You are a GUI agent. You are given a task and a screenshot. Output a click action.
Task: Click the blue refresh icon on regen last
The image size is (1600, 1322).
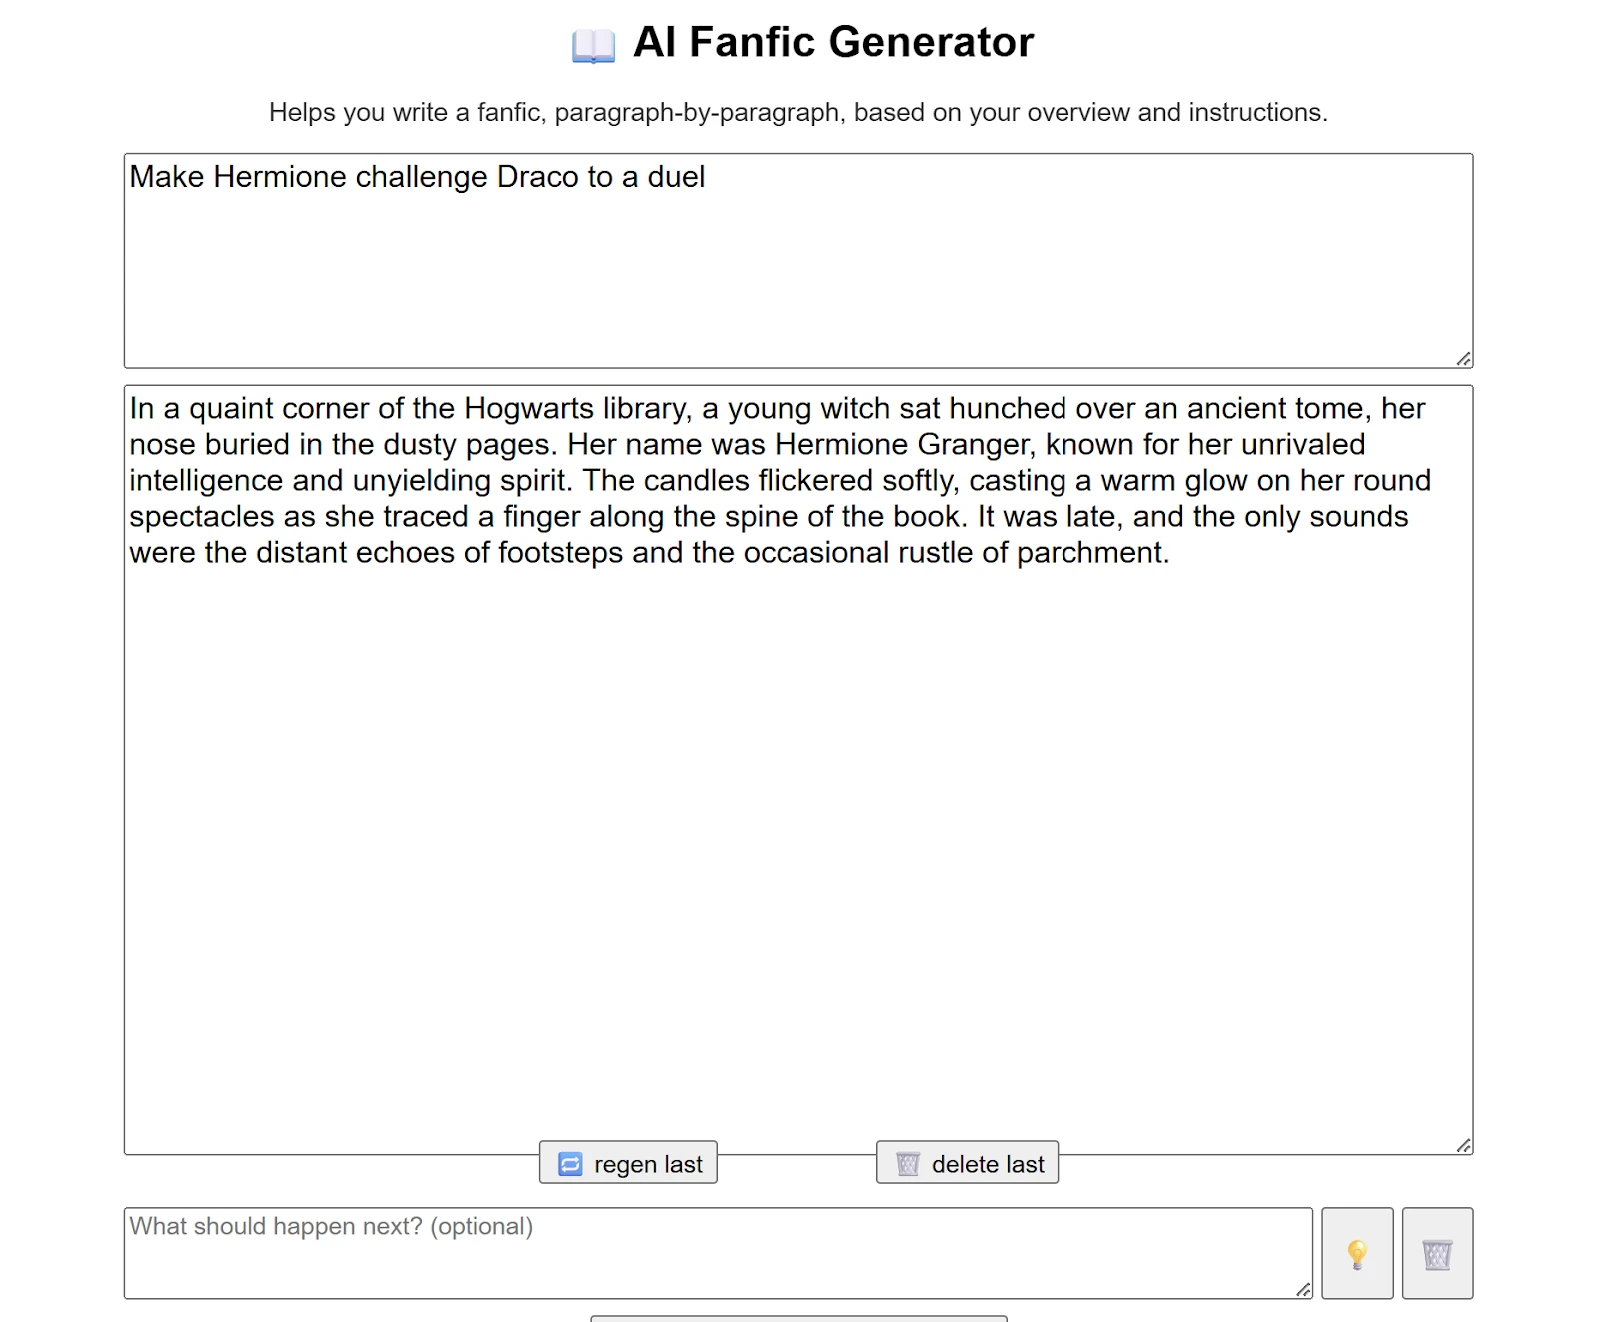pyautogui.click(x=570, y=1164)
